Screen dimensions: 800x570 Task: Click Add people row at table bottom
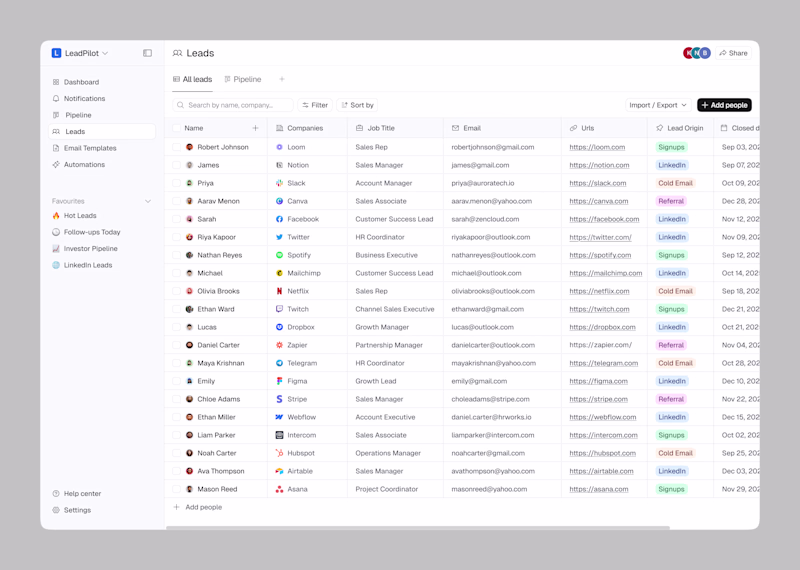click(x=198, y=507)
